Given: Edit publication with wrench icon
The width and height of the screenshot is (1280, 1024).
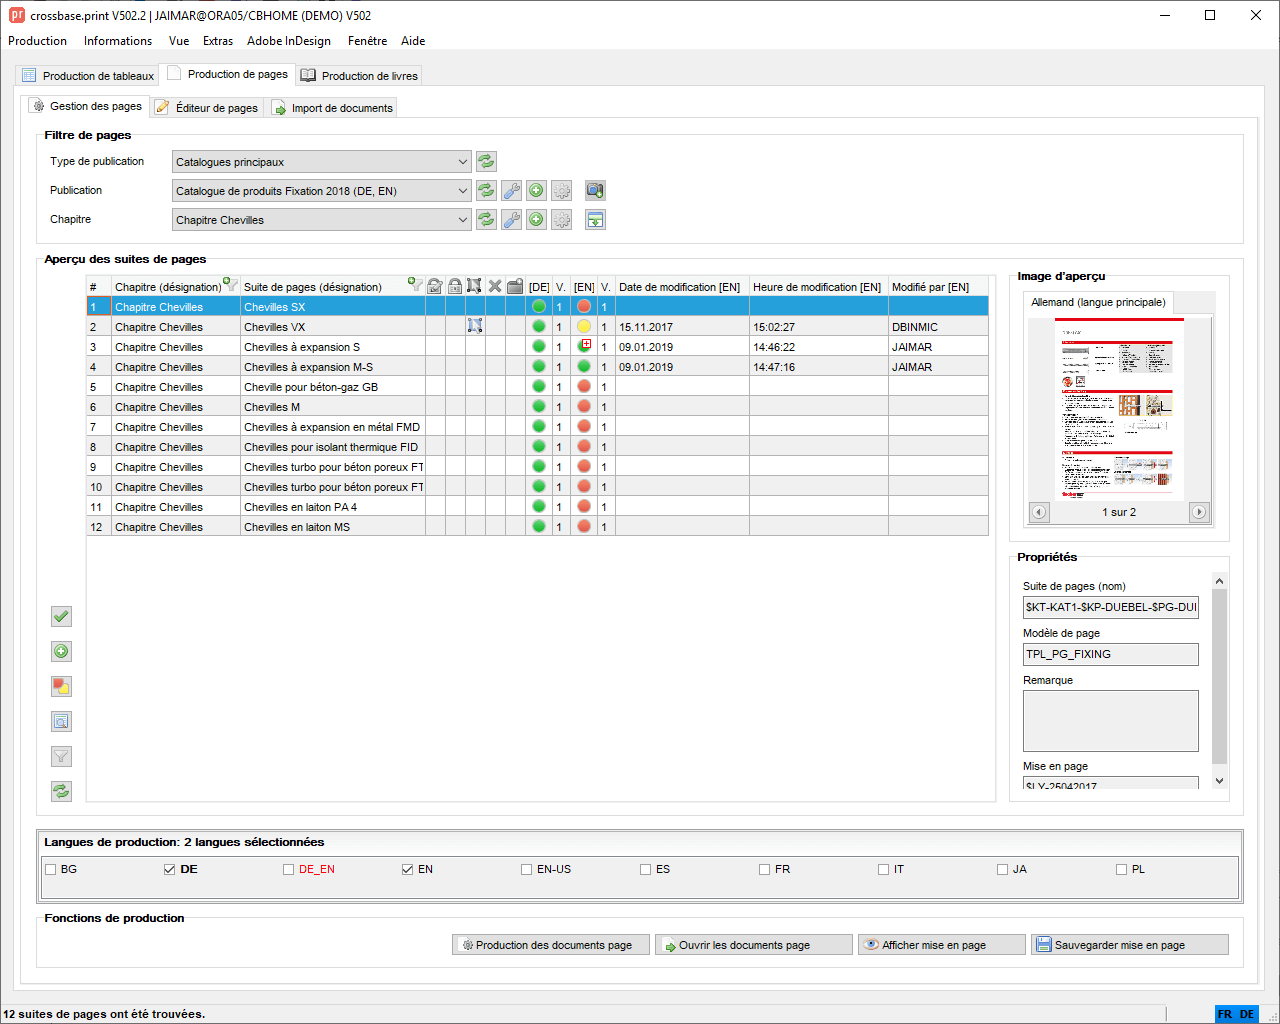Looking at the screenshot, I should click(511, 190).
